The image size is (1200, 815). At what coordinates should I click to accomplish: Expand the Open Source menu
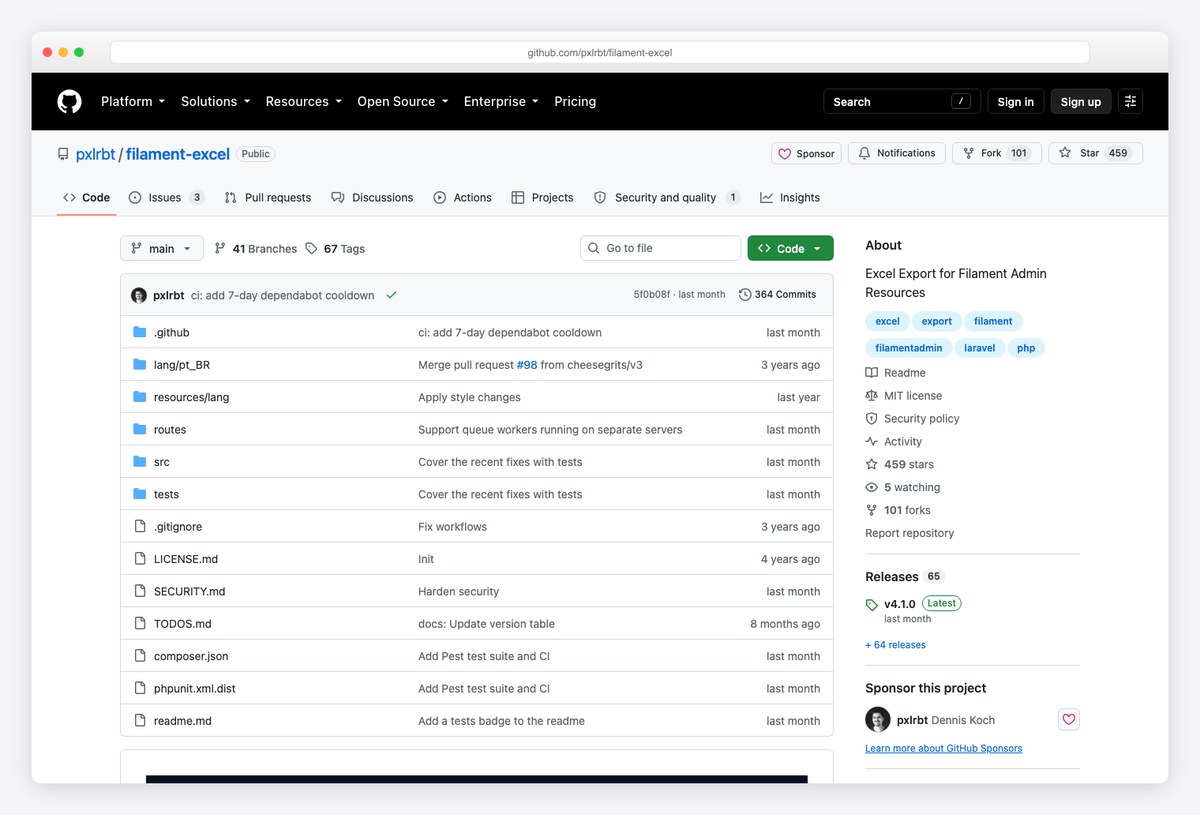click(x=403, y=101)
